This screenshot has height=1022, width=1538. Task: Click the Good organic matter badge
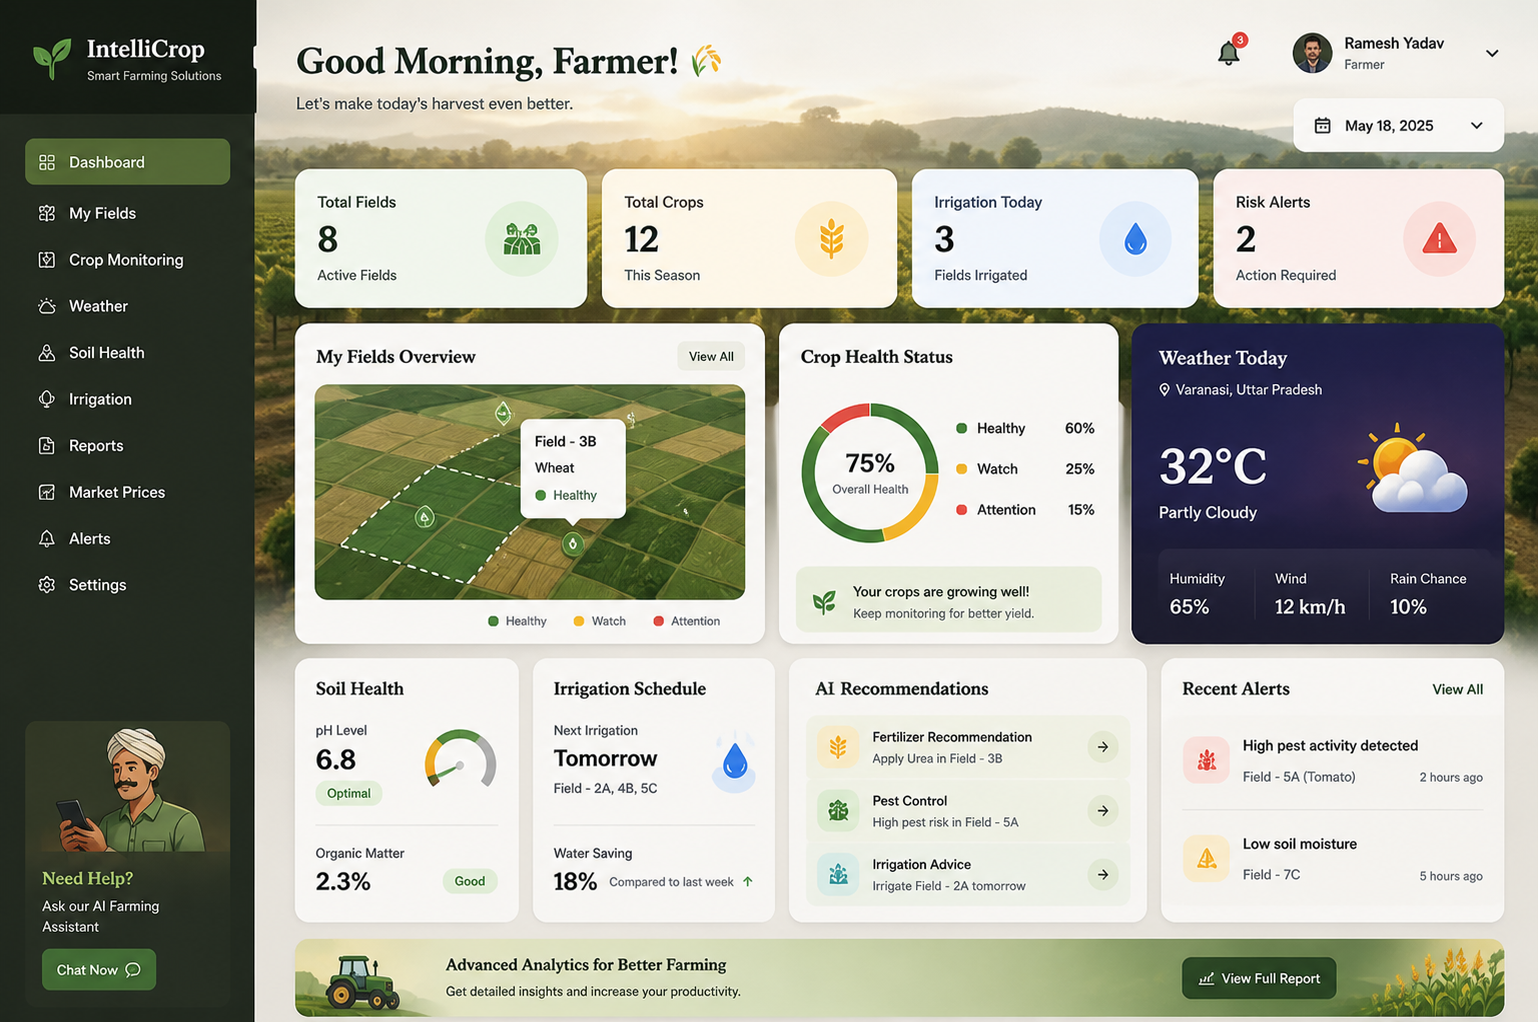click(470, 881)
